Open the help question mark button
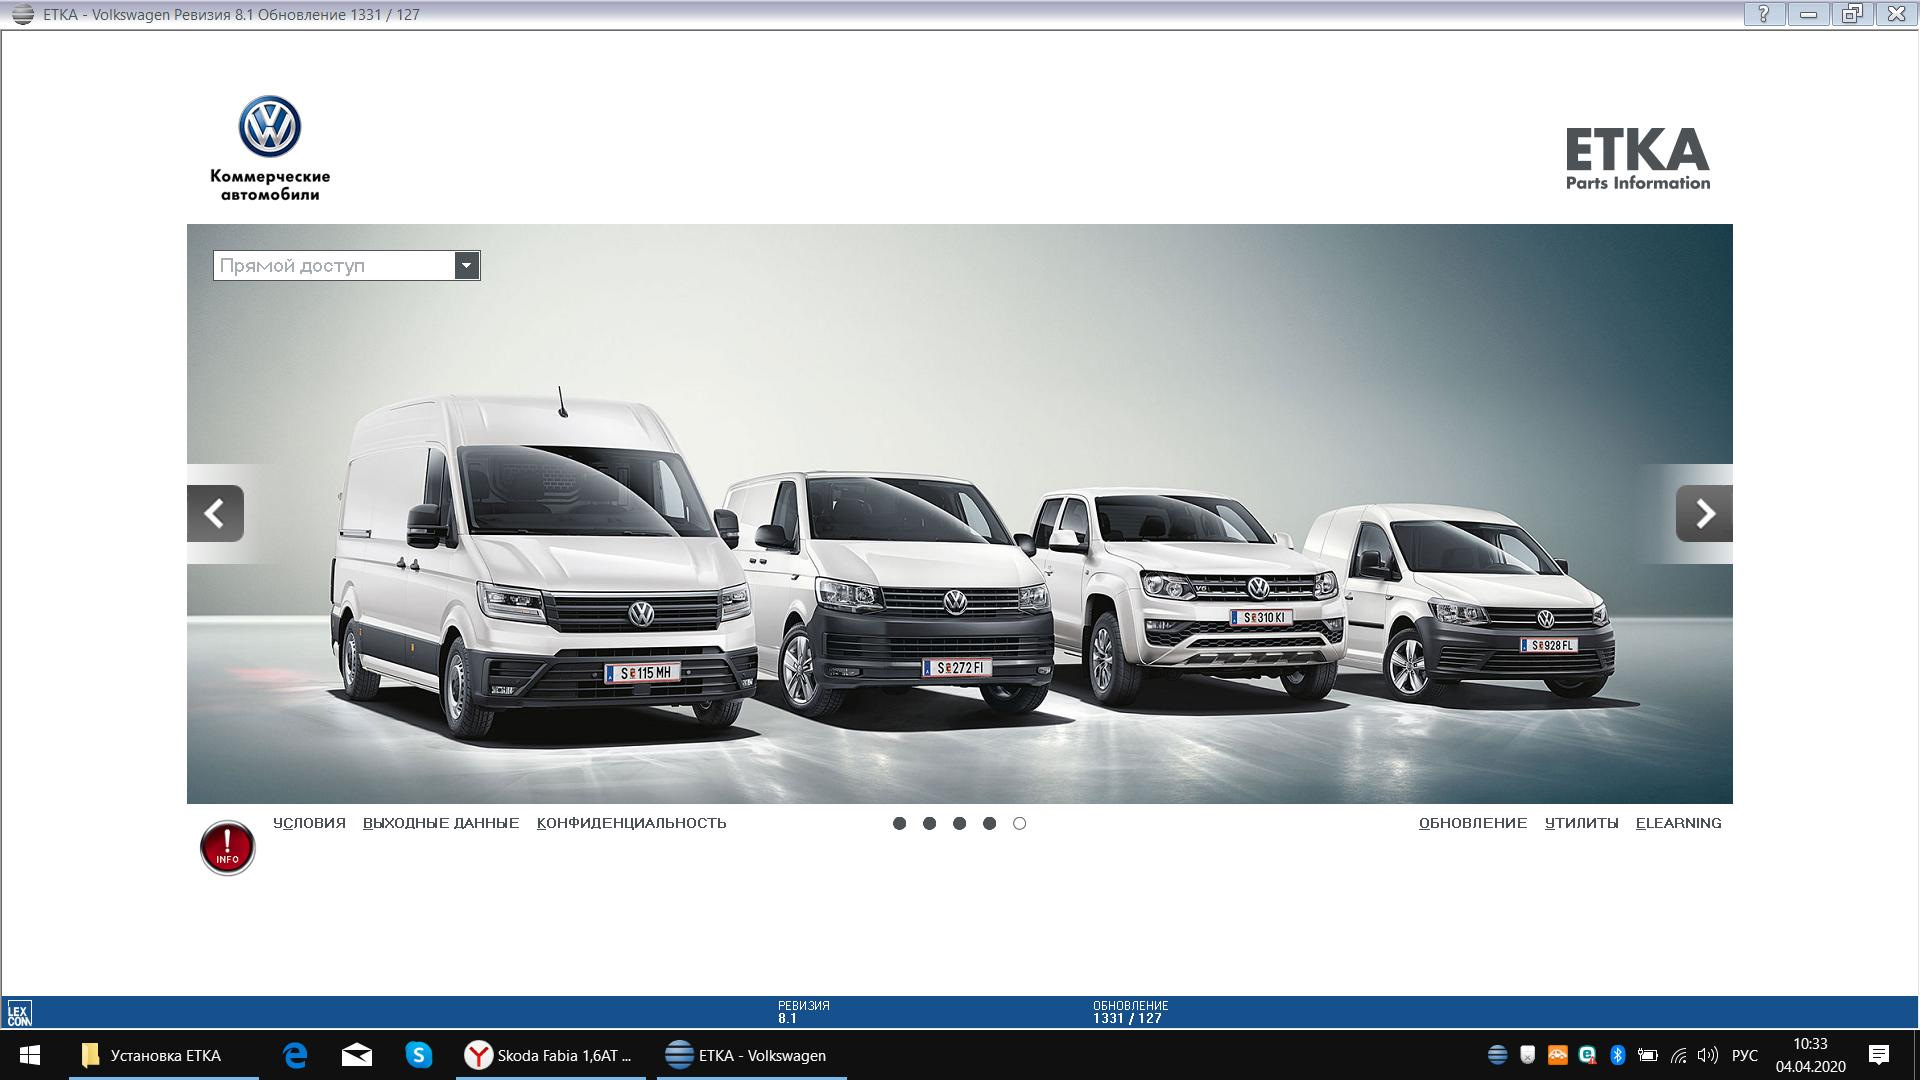The width and height of the screenshot is (1920, 1080). click(1764, 14)
